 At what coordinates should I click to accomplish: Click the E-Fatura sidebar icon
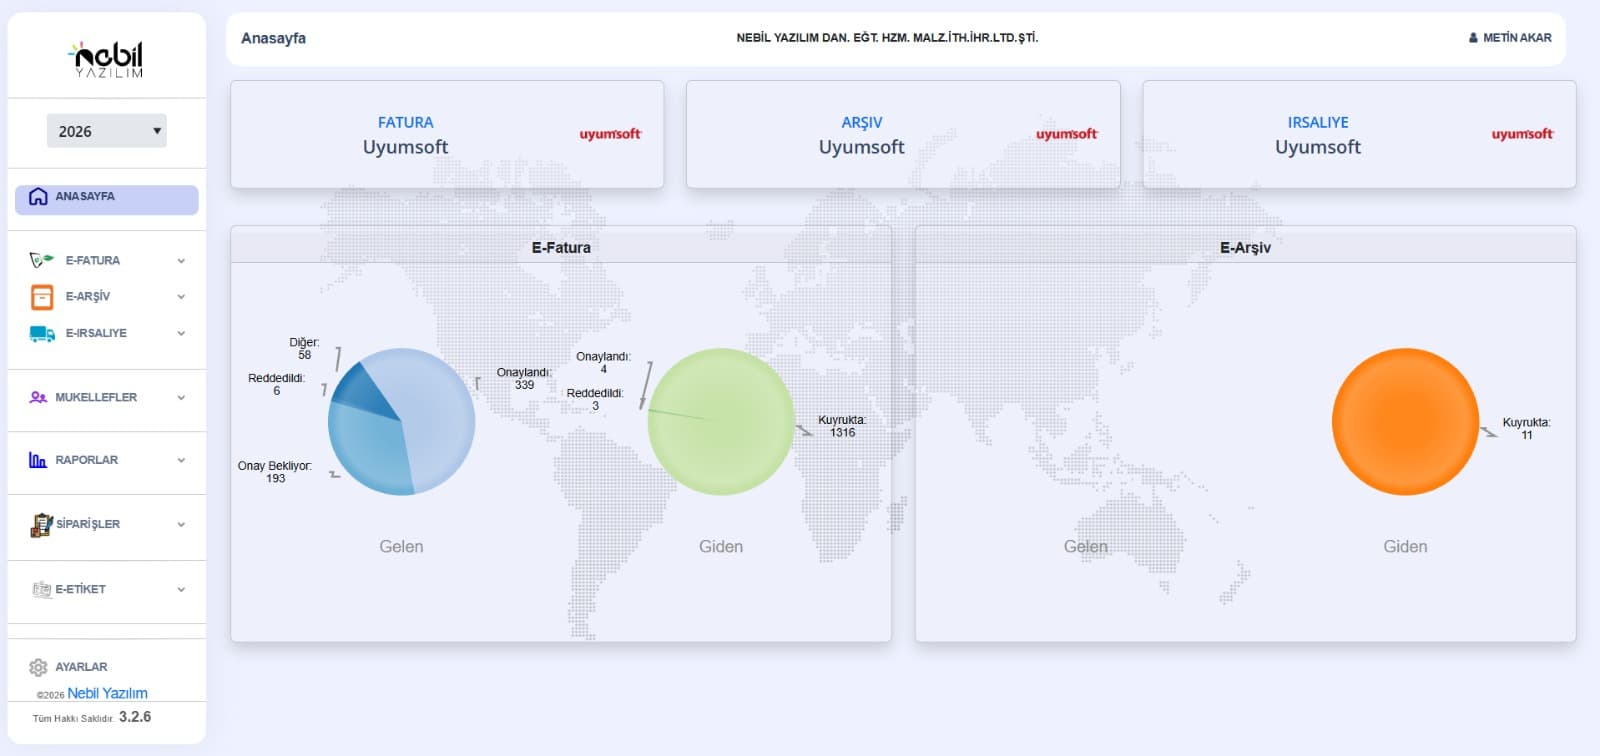(41, 260)
